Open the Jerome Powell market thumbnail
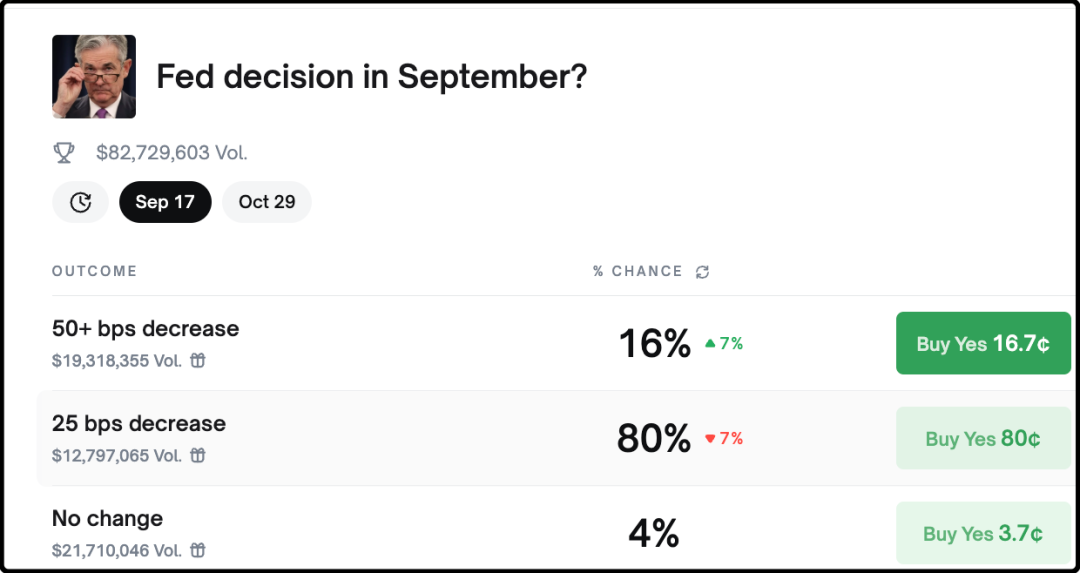This screenshot has height=573, width=1080. (94, 77)
